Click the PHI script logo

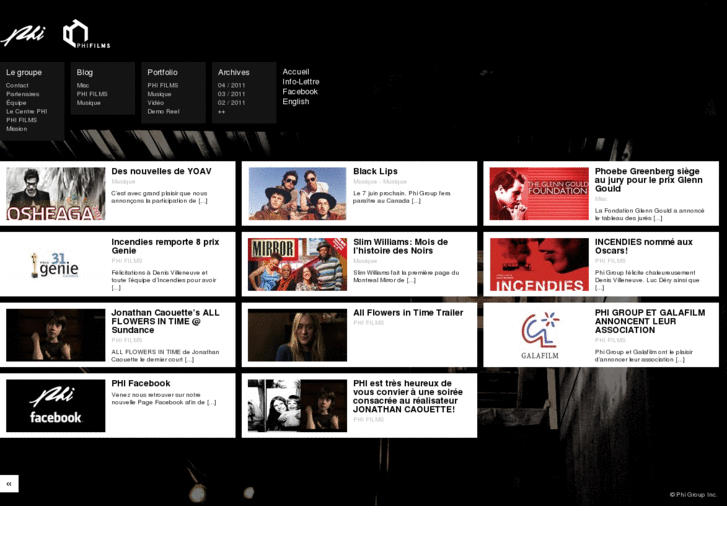[23, 35]
